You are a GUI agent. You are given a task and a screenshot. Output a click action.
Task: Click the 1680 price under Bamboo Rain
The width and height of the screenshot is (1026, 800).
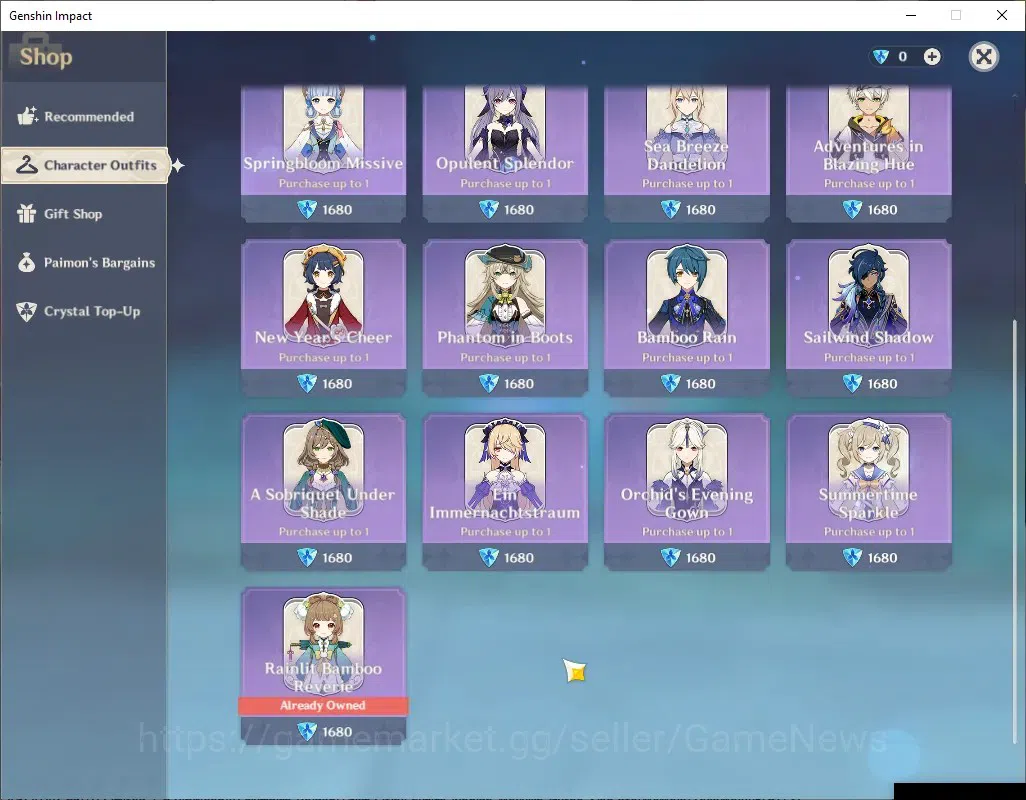701,384
